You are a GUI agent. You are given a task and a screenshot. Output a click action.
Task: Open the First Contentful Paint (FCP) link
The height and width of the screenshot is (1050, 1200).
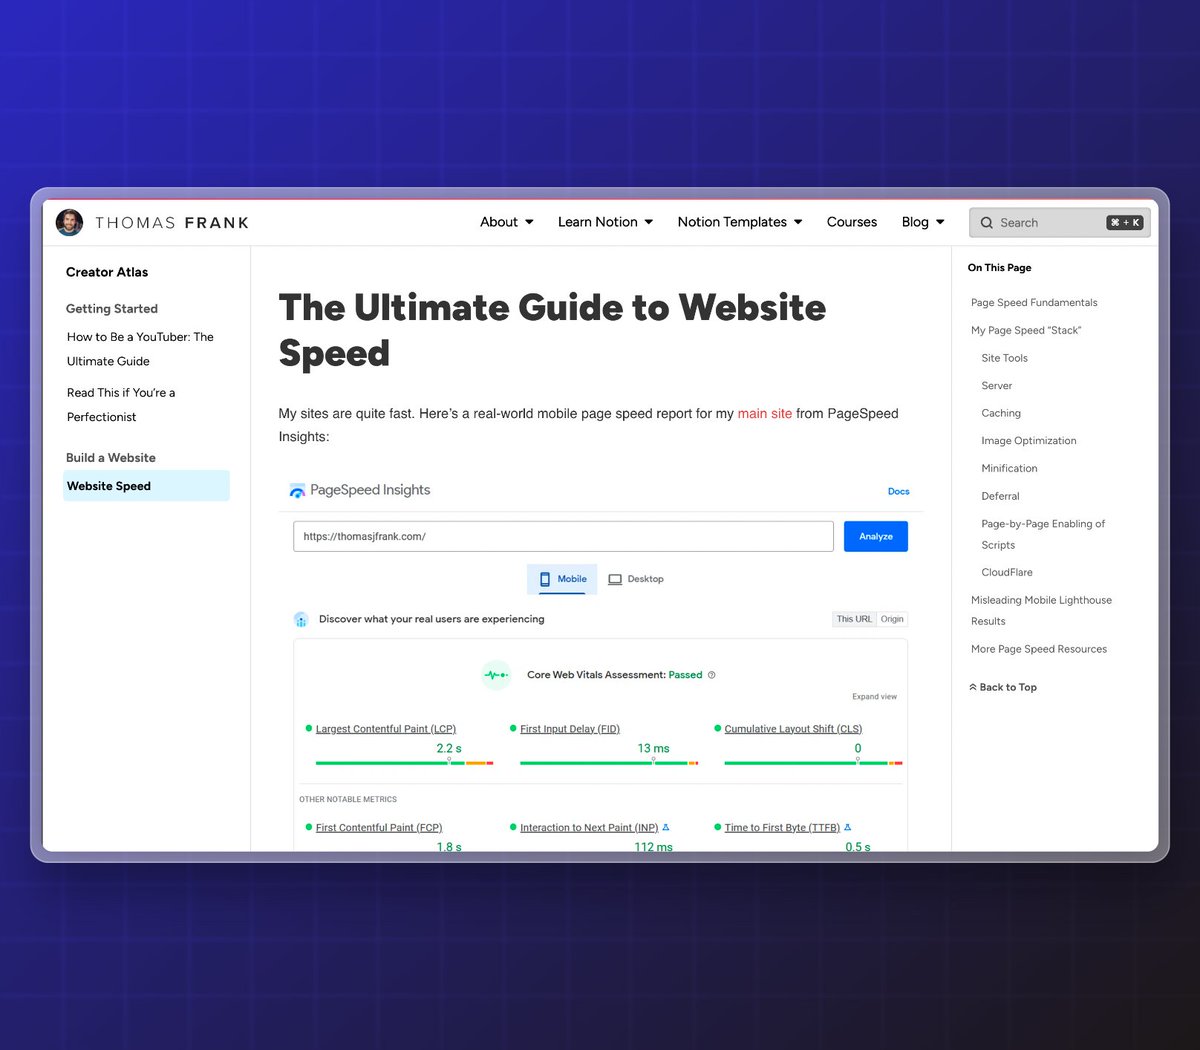click(x=379, y=828)
